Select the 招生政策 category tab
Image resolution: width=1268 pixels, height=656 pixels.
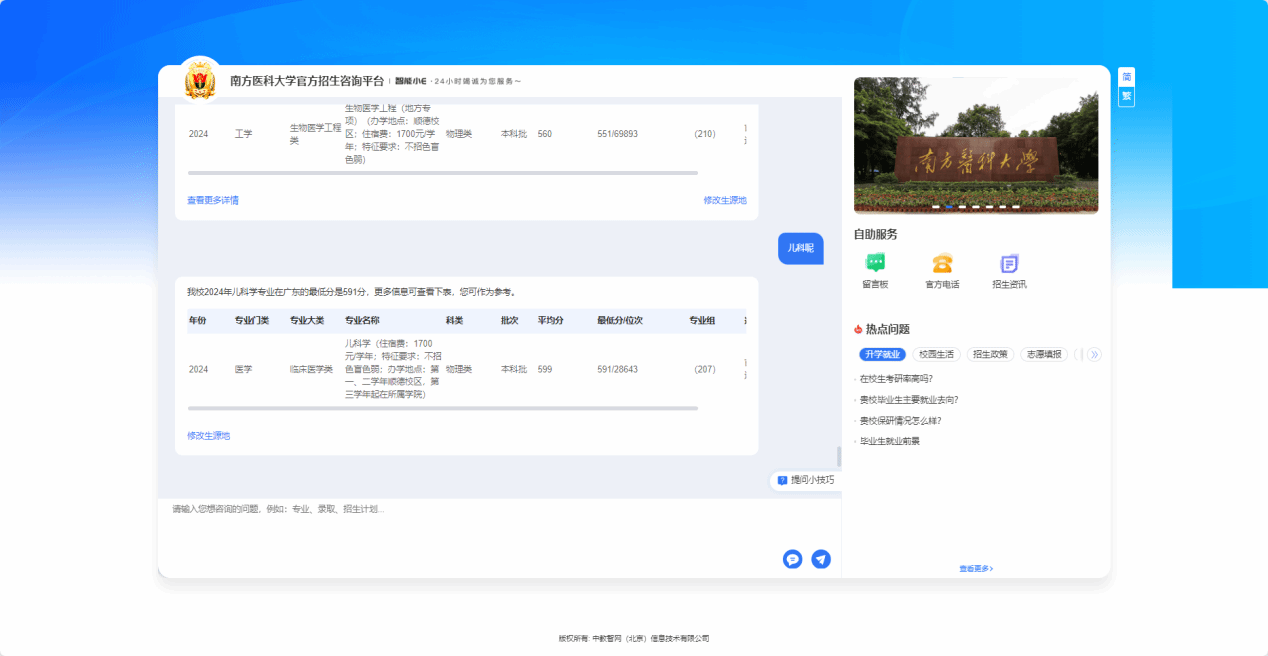click(x=990, y=354)
